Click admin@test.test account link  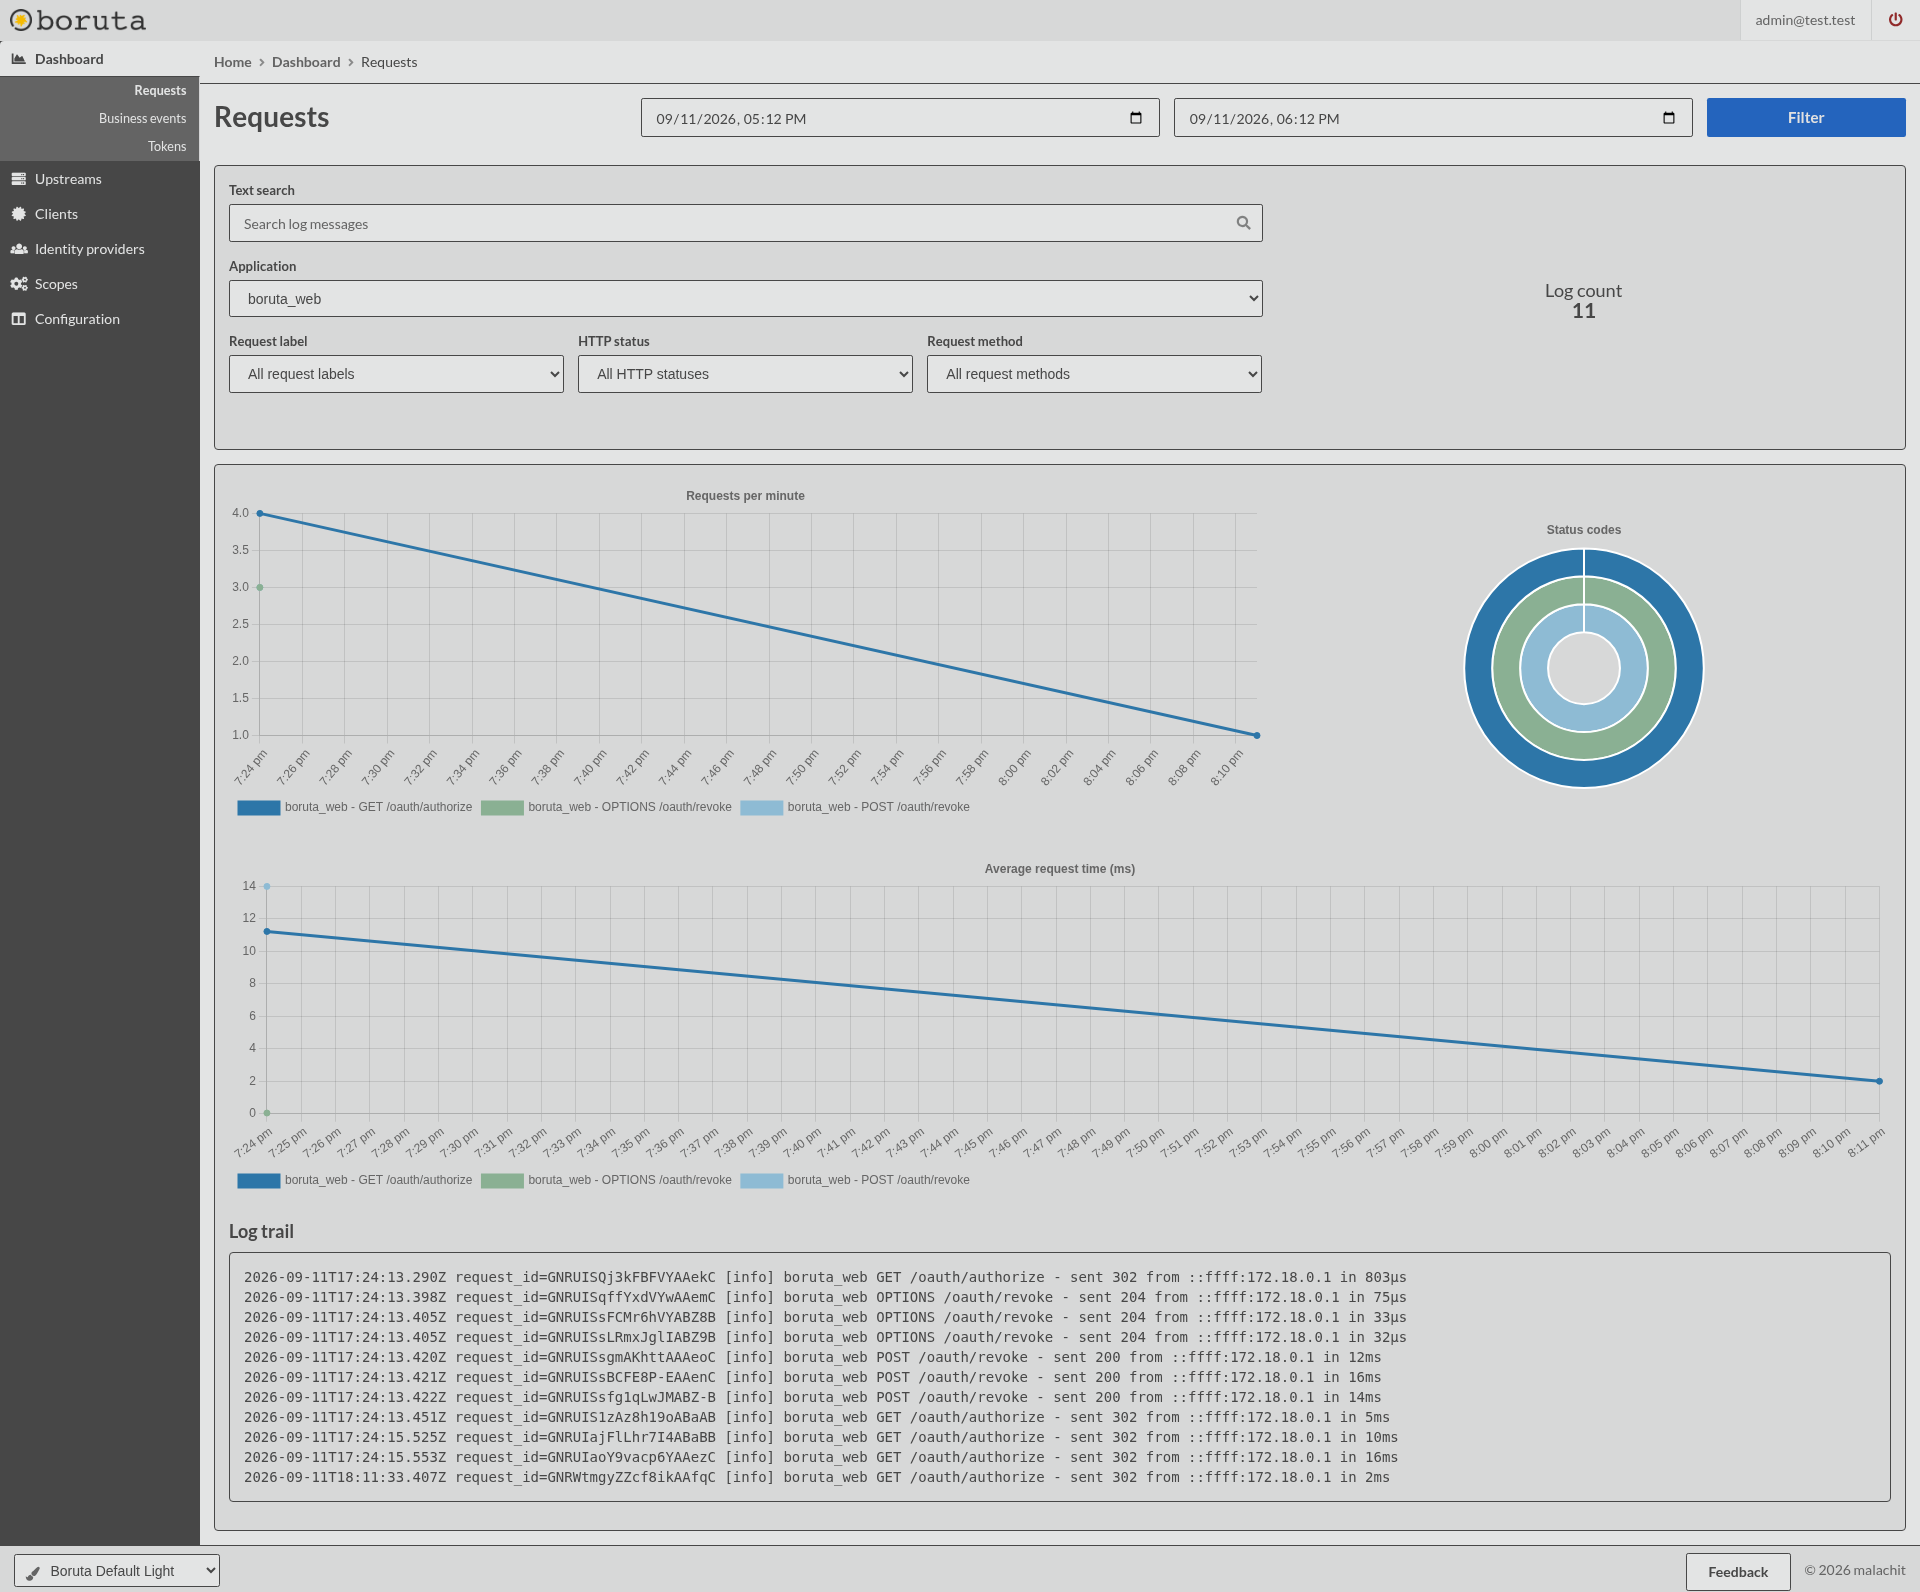[x=1804, y=20]
